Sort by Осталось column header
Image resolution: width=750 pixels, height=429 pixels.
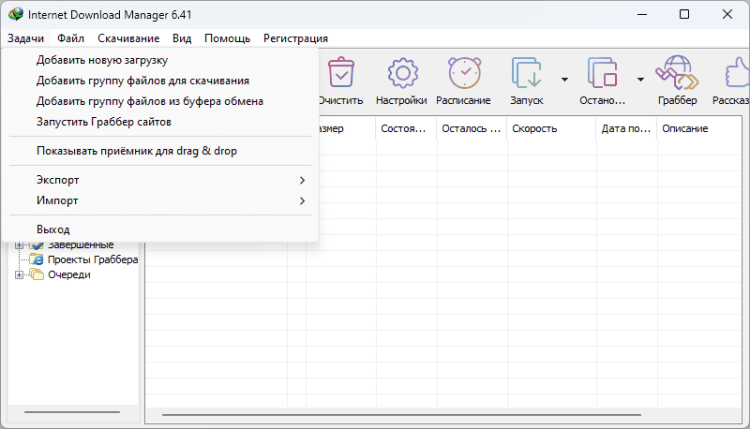pos(472,128)
